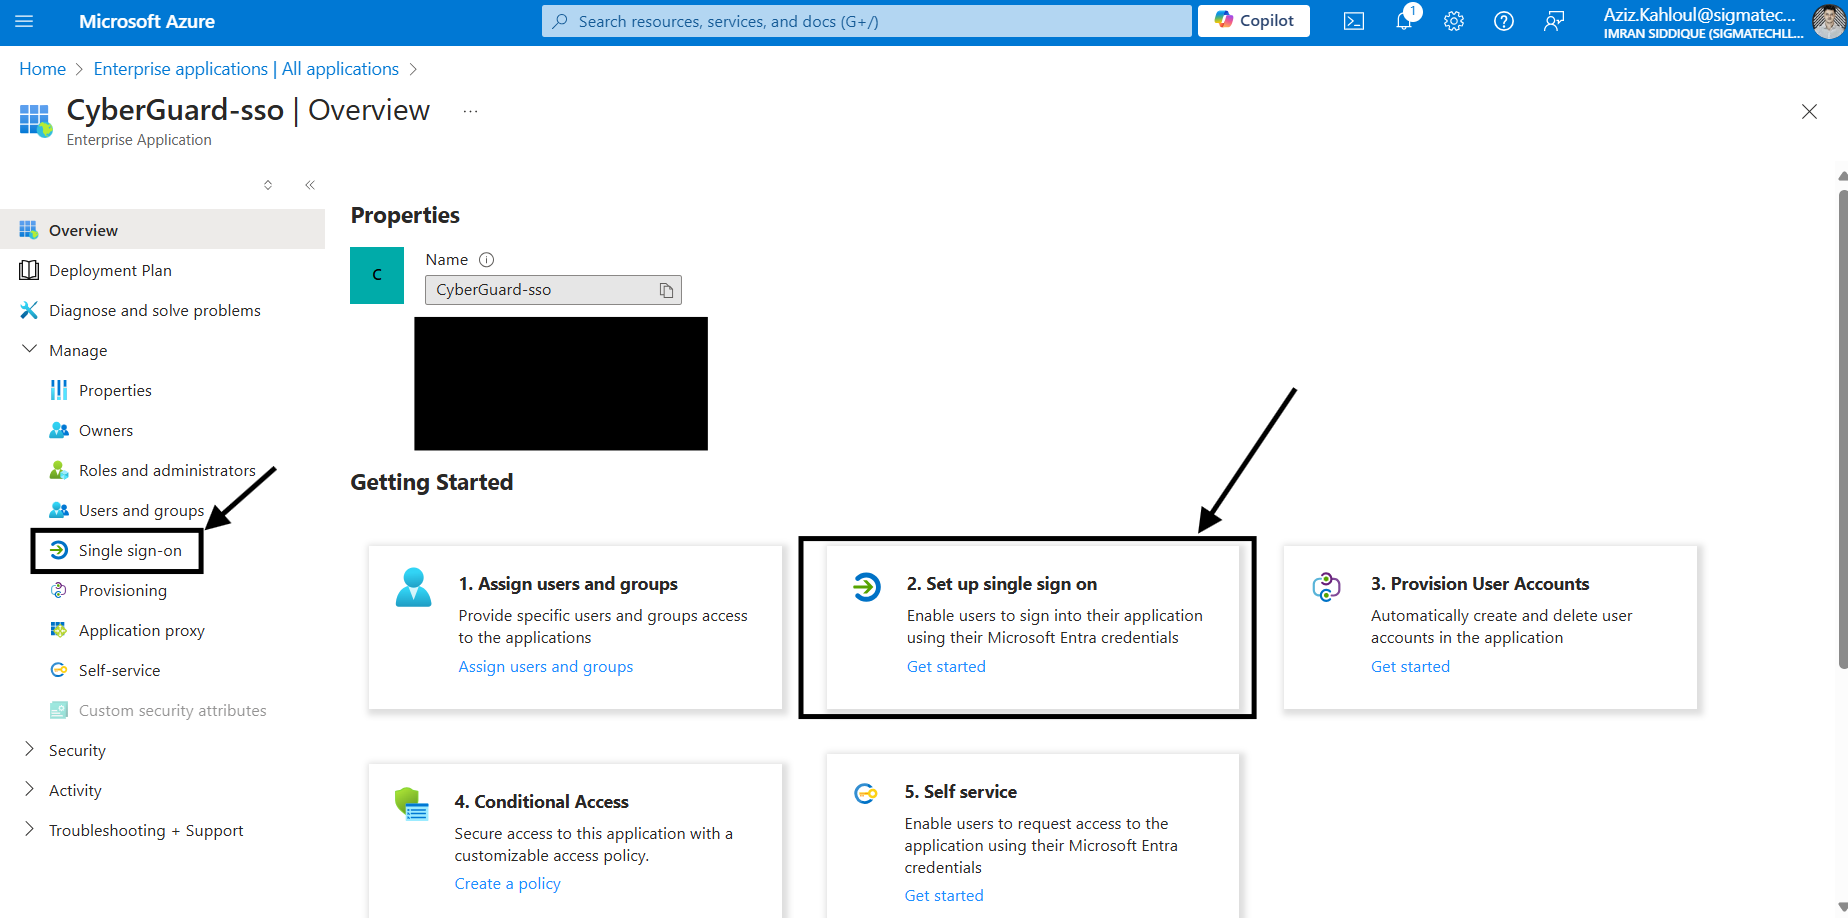The image size is (1848, 918).
Task: Open the portal hamburger menu
Action: tap(24, 21)
